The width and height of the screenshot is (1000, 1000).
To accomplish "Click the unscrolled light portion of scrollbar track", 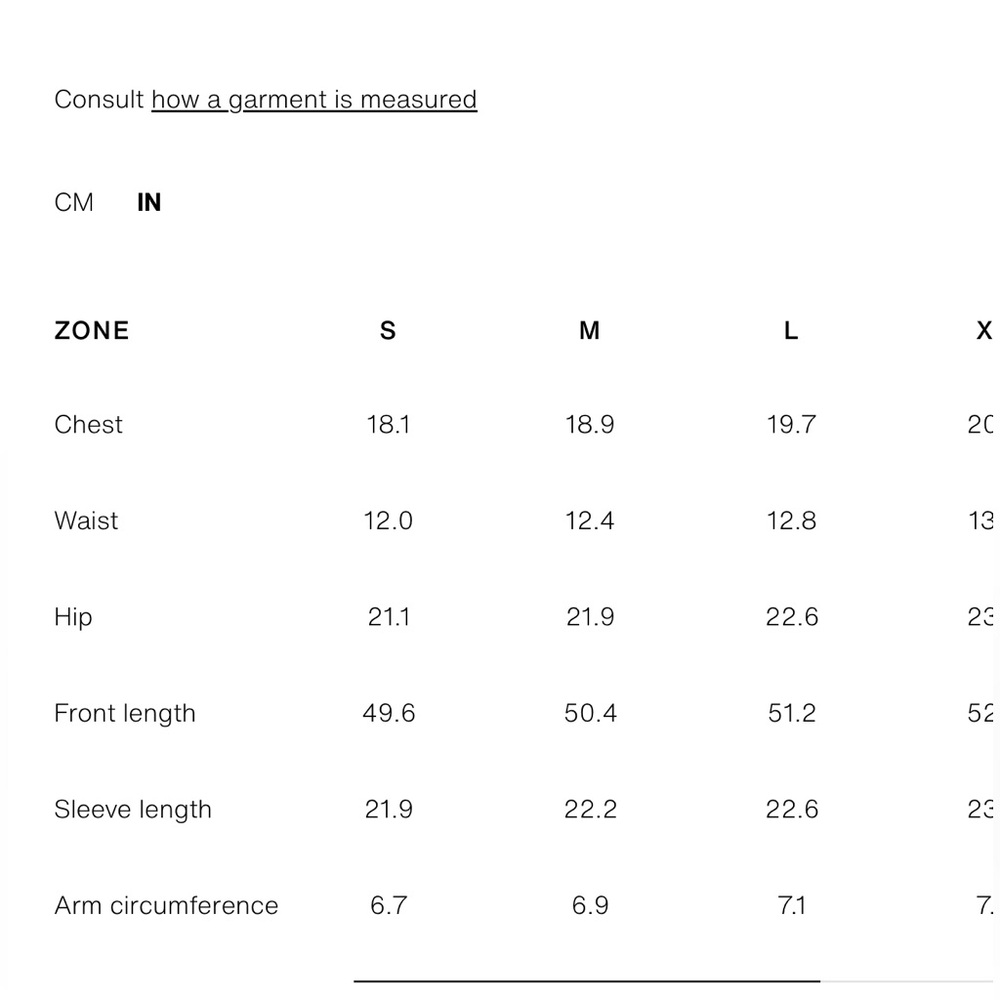I will coord(906,981).
